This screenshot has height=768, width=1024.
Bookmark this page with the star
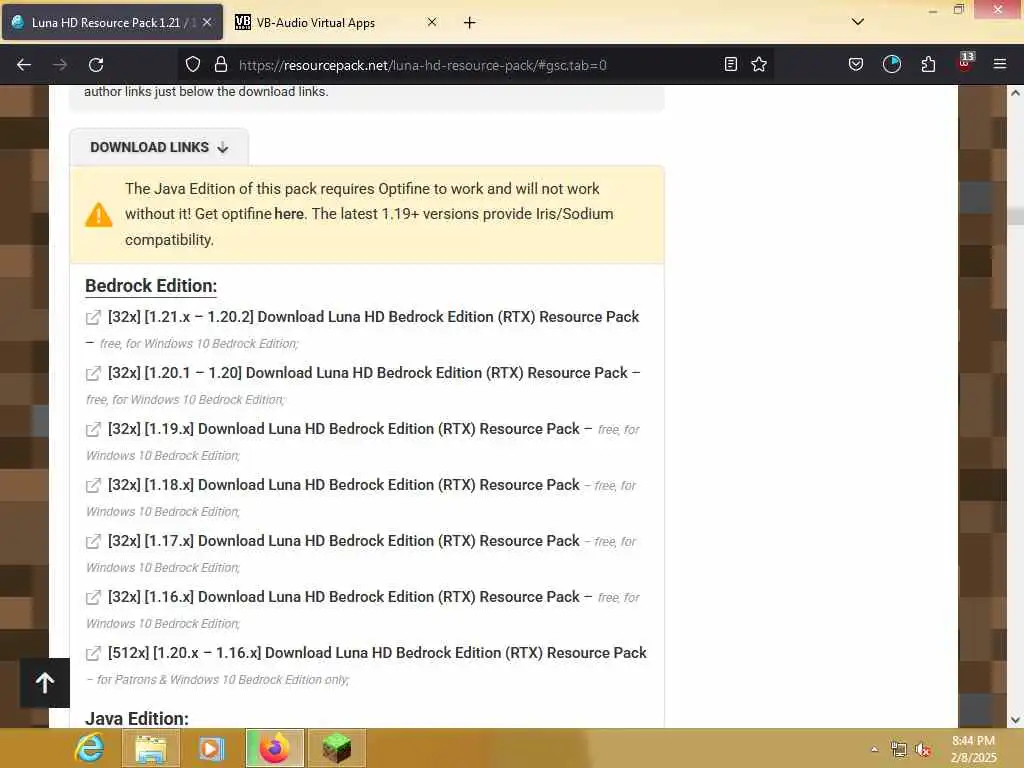[x=759, y=64]
